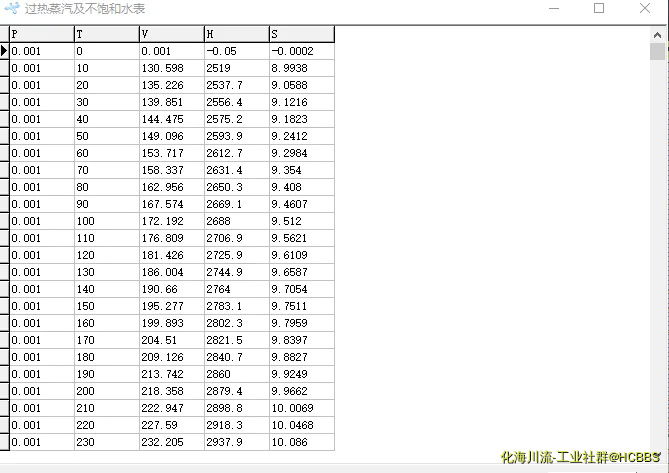
Task: Select V cell 167.574
Action: (172, 204)
